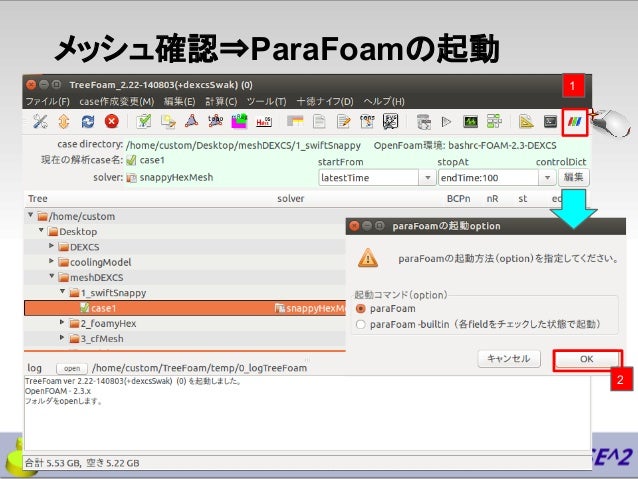Click the magenta grid editor toolbar icon

pyautogui.click(x=239, y=121)
